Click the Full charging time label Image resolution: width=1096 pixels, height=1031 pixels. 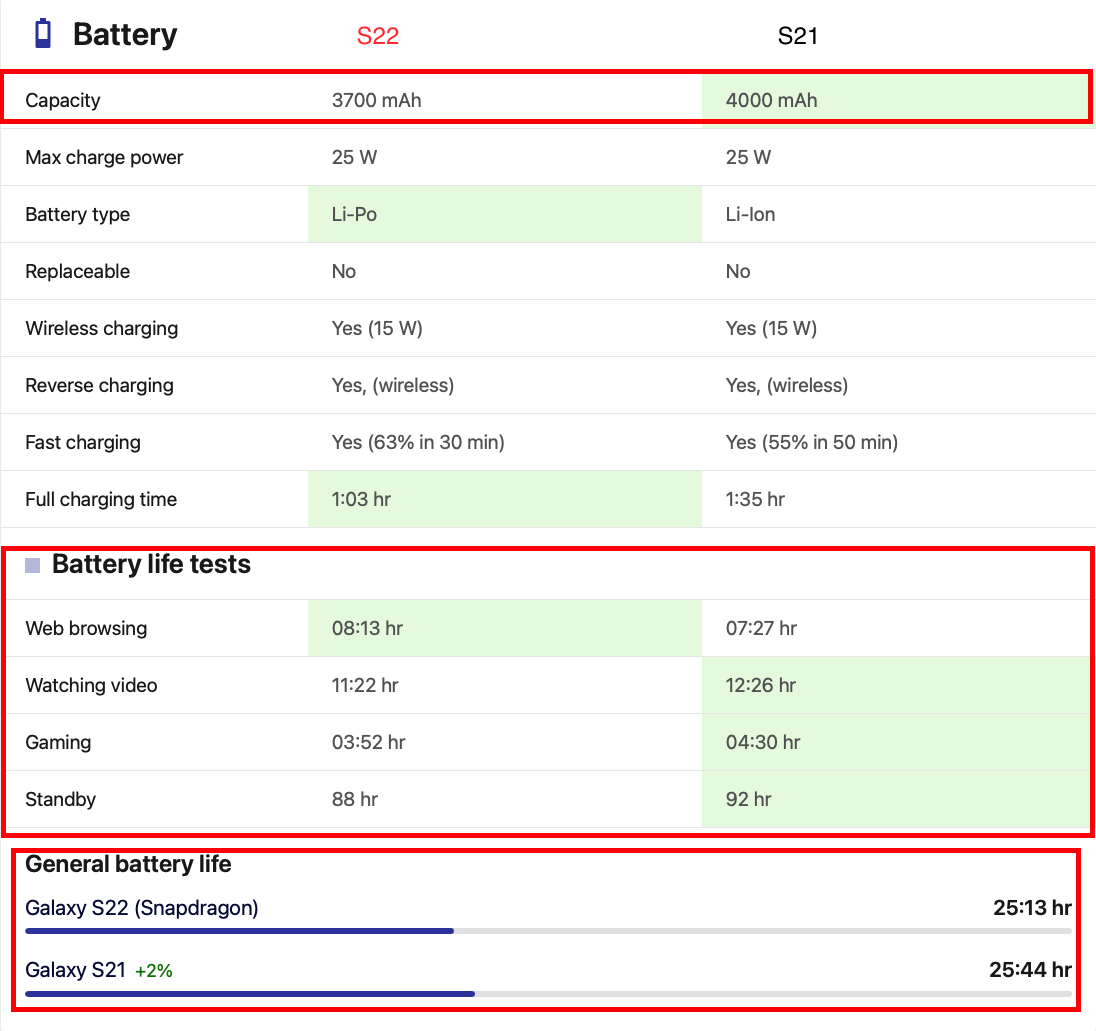(101, 500)
